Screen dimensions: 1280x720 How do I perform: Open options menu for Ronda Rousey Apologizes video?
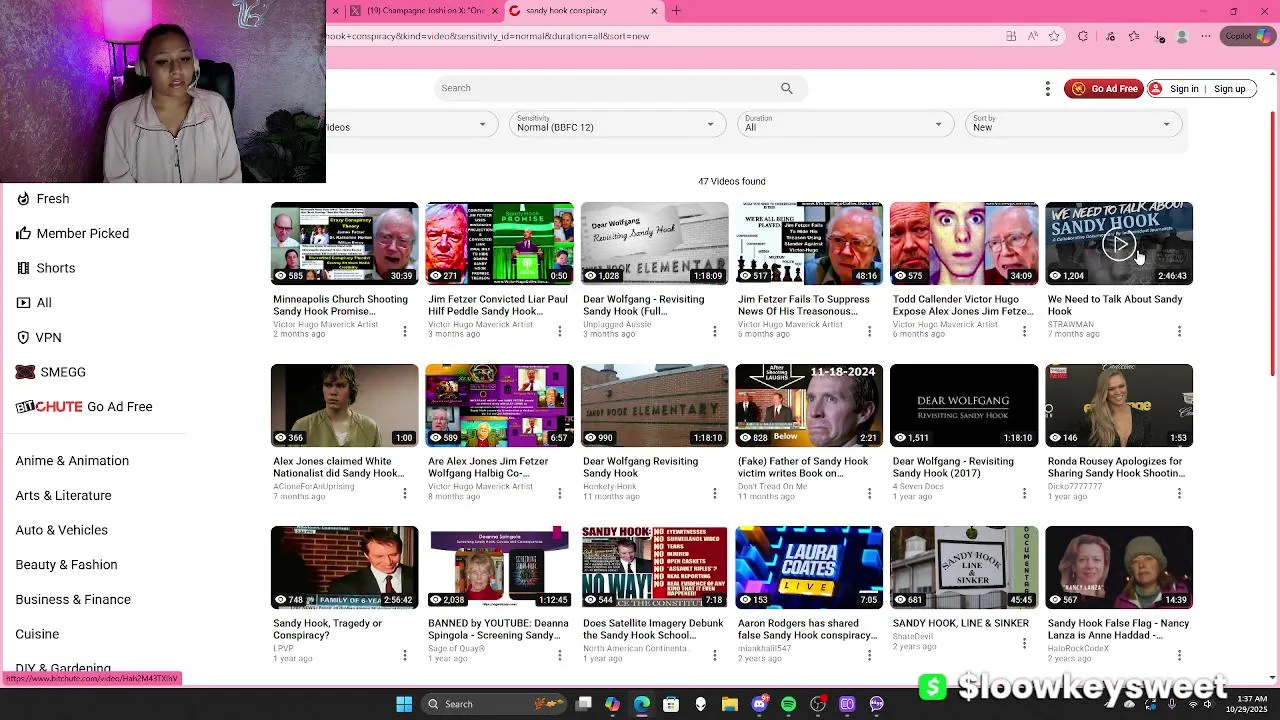1179,493
